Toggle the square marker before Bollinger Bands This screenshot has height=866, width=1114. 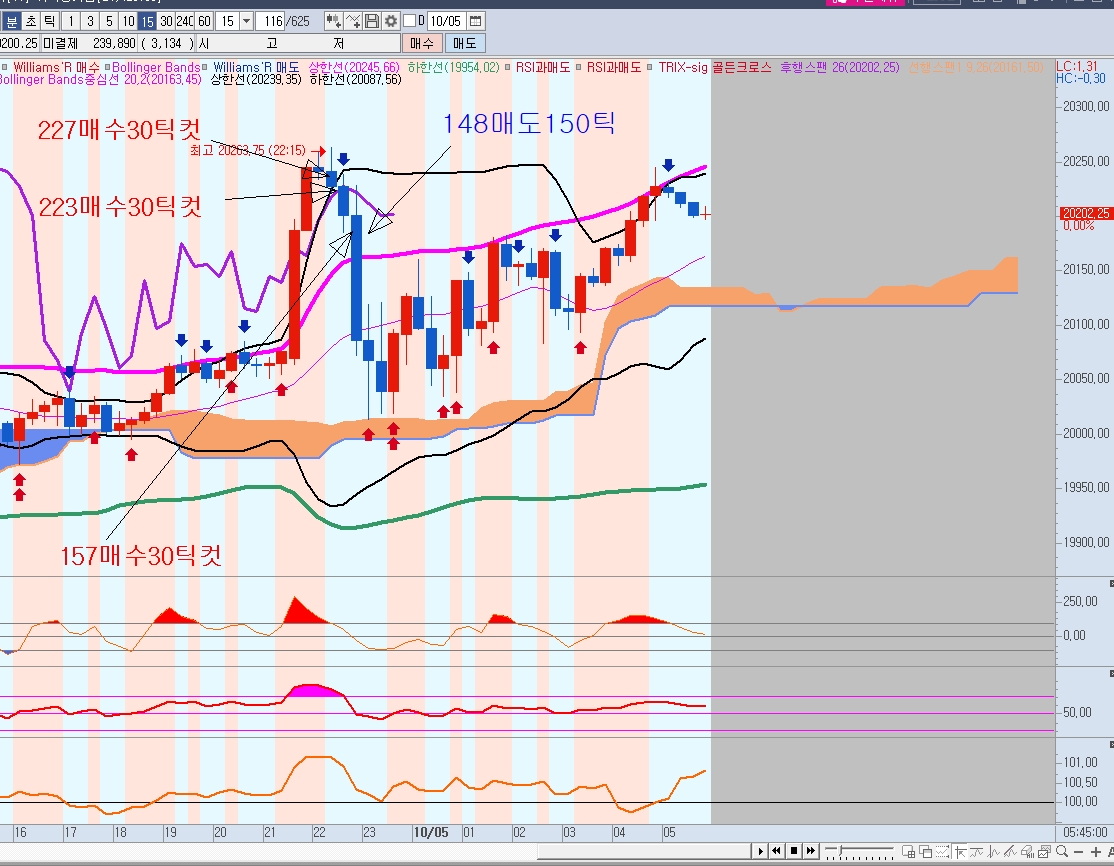[x=107, y=67]
